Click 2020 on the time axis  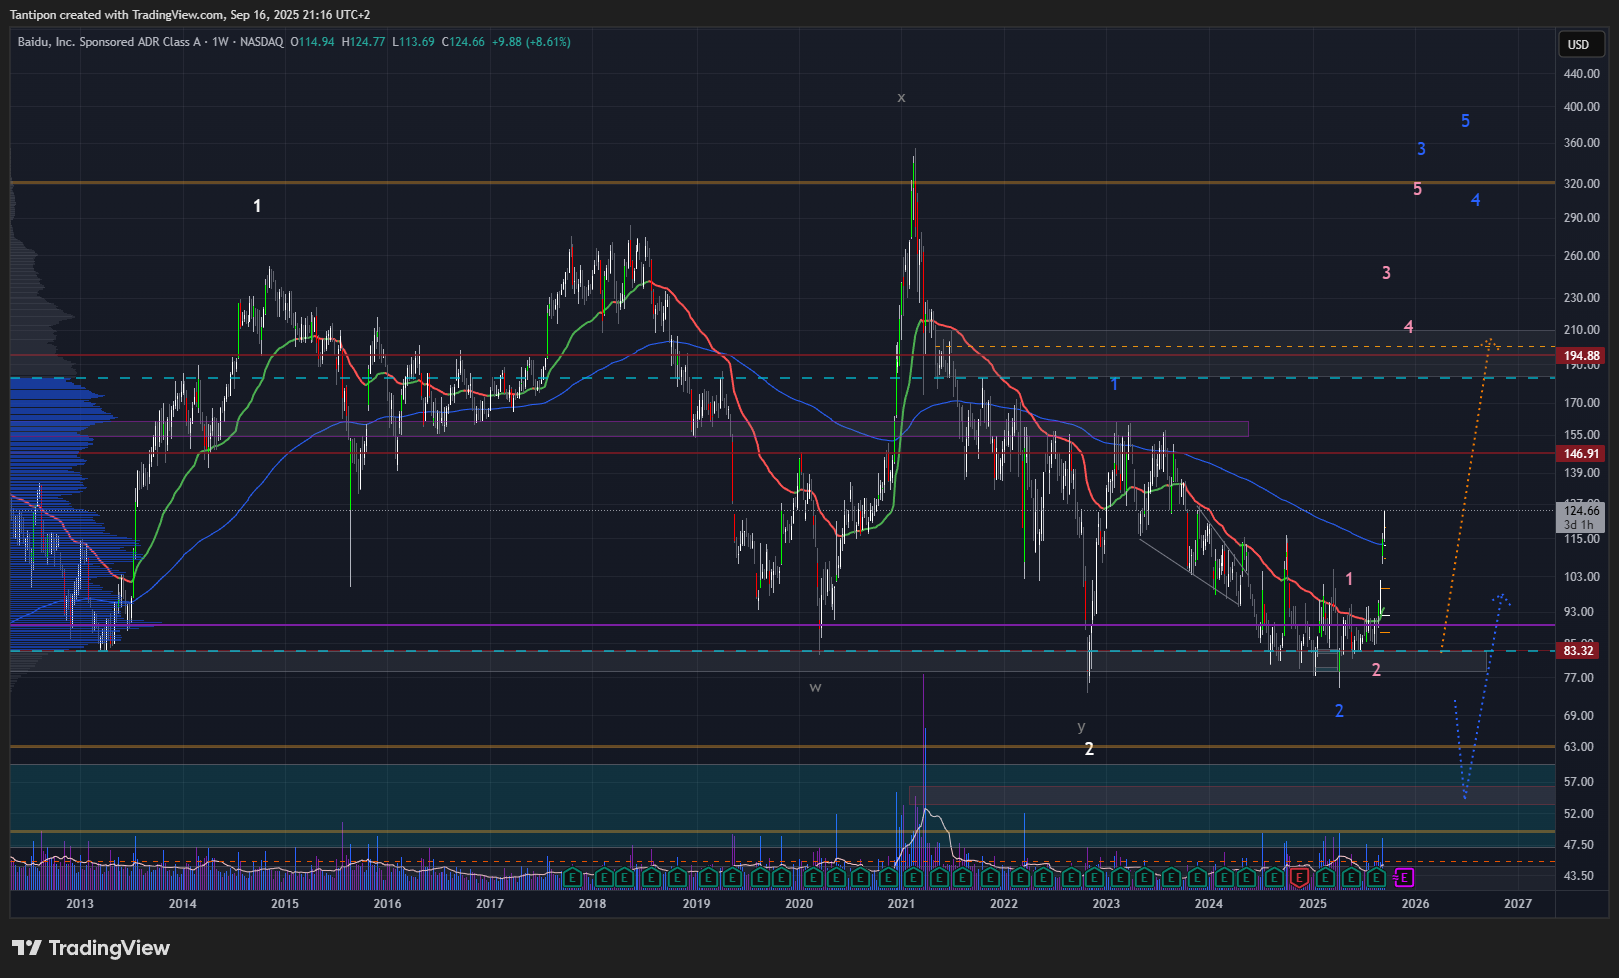(x=799, y=904)
